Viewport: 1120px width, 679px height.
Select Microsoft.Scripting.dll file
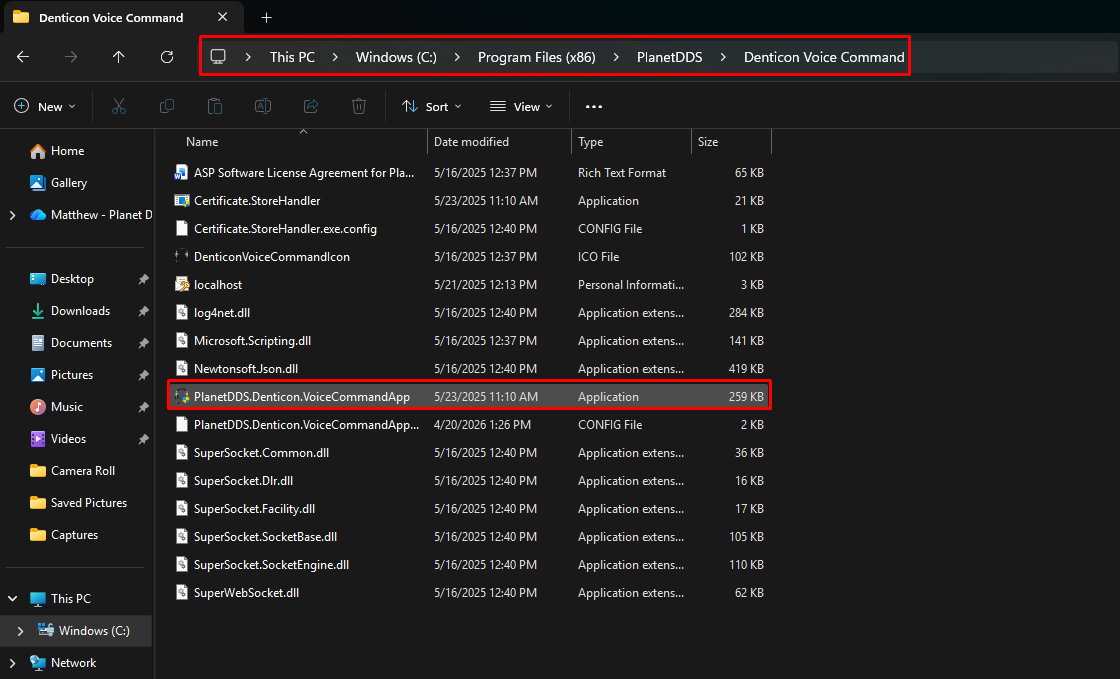pyautogui.click(x=469, y=341)
